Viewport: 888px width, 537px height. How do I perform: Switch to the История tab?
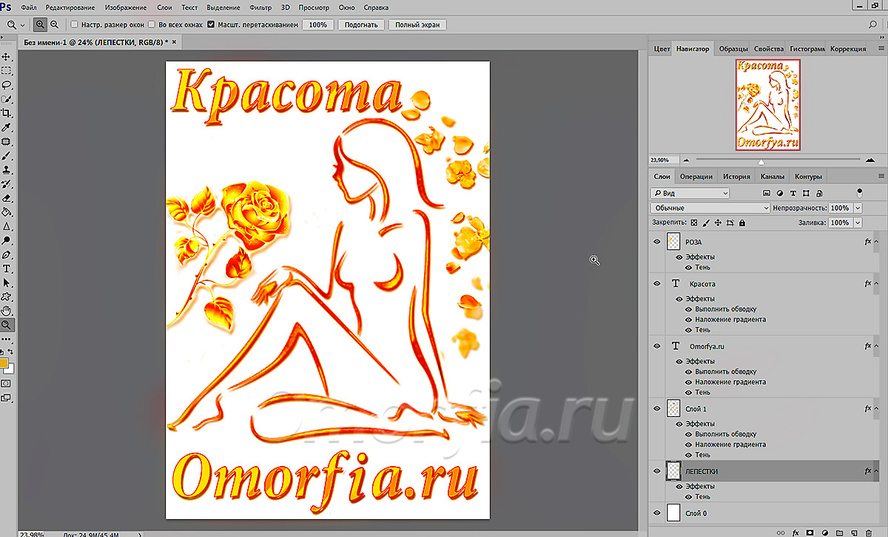pos(736,176)
